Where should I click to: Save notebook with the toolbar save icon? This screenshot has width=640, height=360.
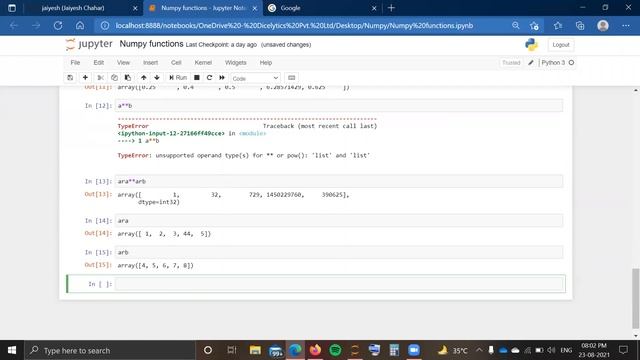pyautogui.click(x=70, y=78)
